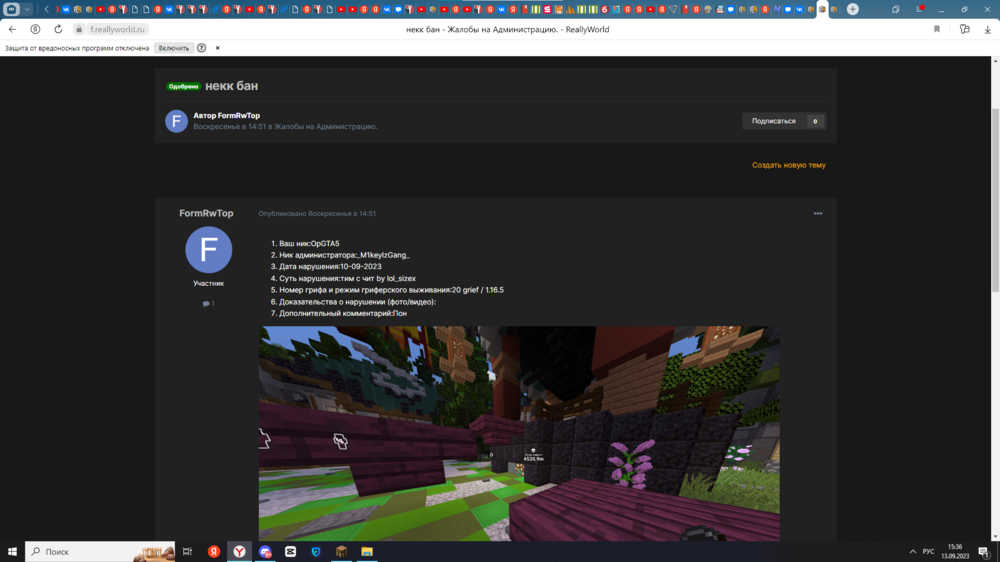Image resolution: width=1000 pixels, height=562 pixels.
Task: Open Жалобы на Администрацию forum link
Action: 326,126
